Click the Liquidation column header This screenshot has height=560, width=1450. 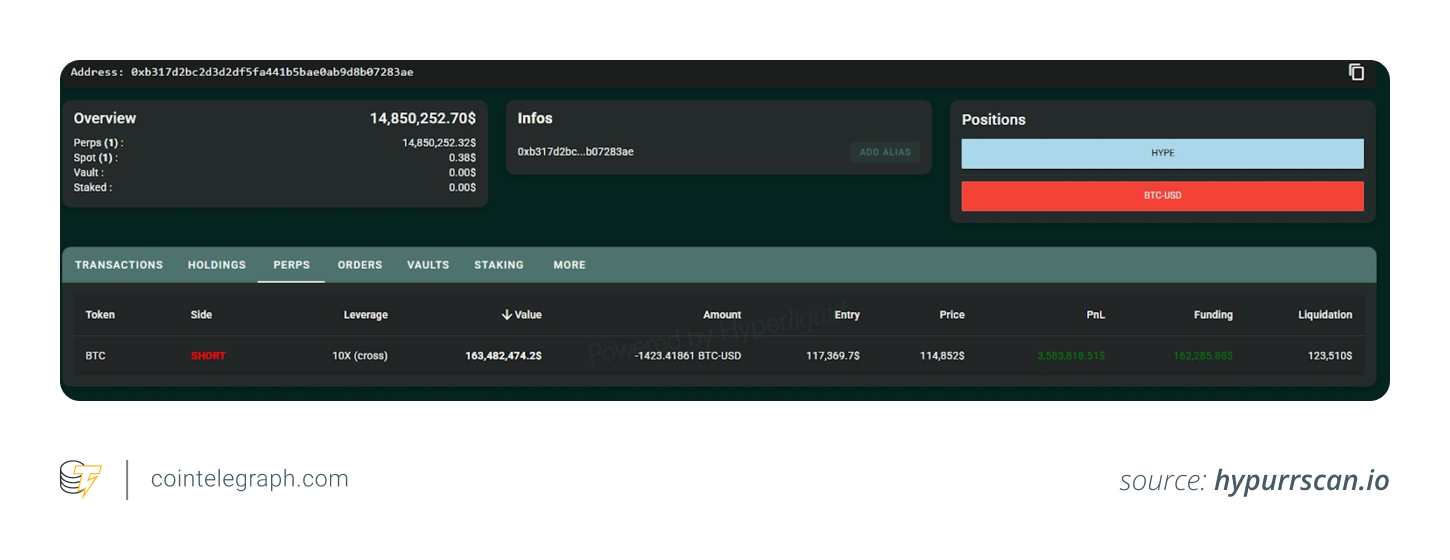pyautogui.click(x=1324, y=315)
